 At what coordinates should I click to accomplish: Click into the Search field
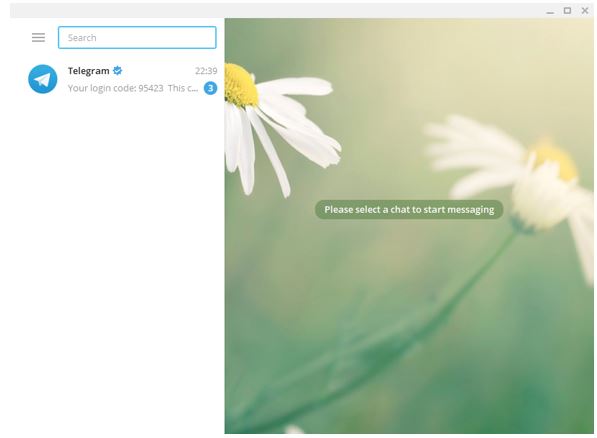137,37
